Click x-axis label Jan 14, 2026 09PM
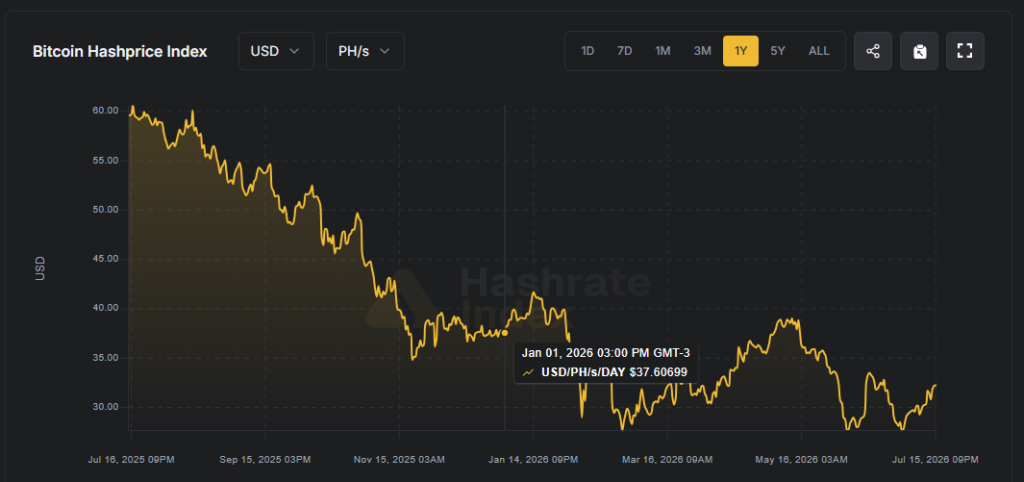1024x482 pixels. coord(533,460)
